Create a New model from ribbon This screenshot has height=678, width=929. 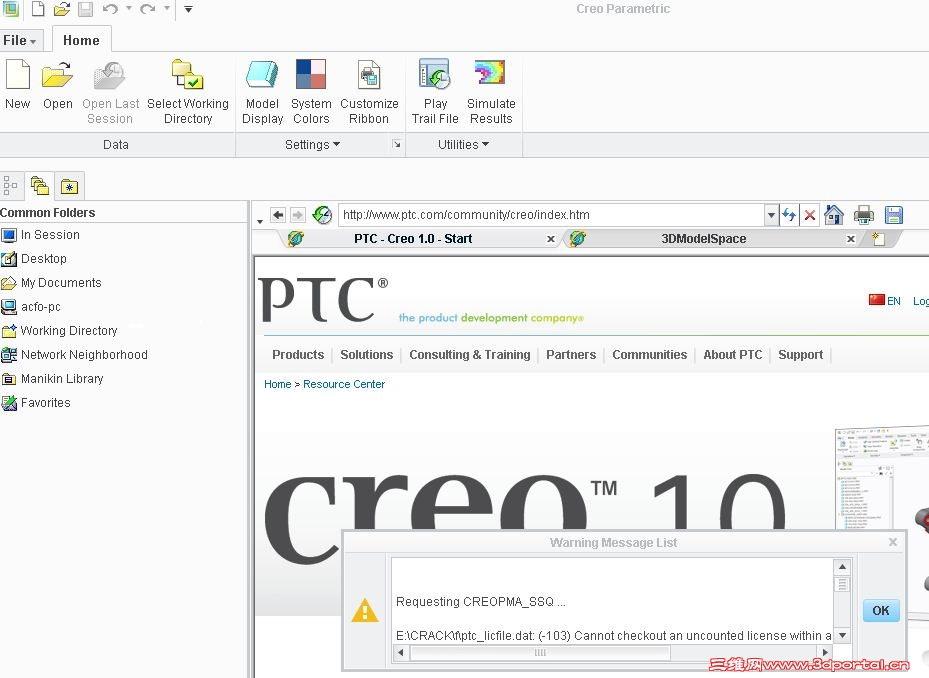click(x=18, y=85)
